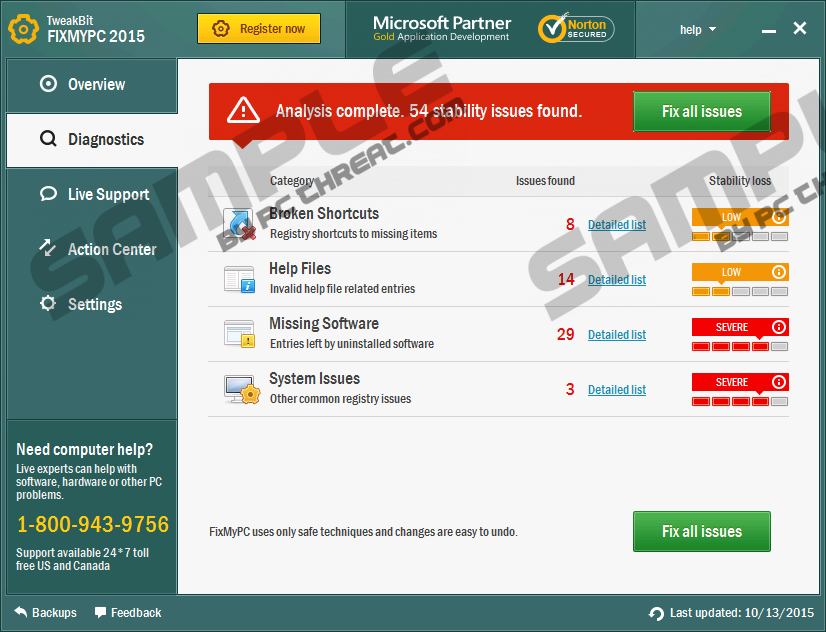This screenshot has width=826, height=632.
Task: Click the System Issues category icon
Action: click(240, 389)
